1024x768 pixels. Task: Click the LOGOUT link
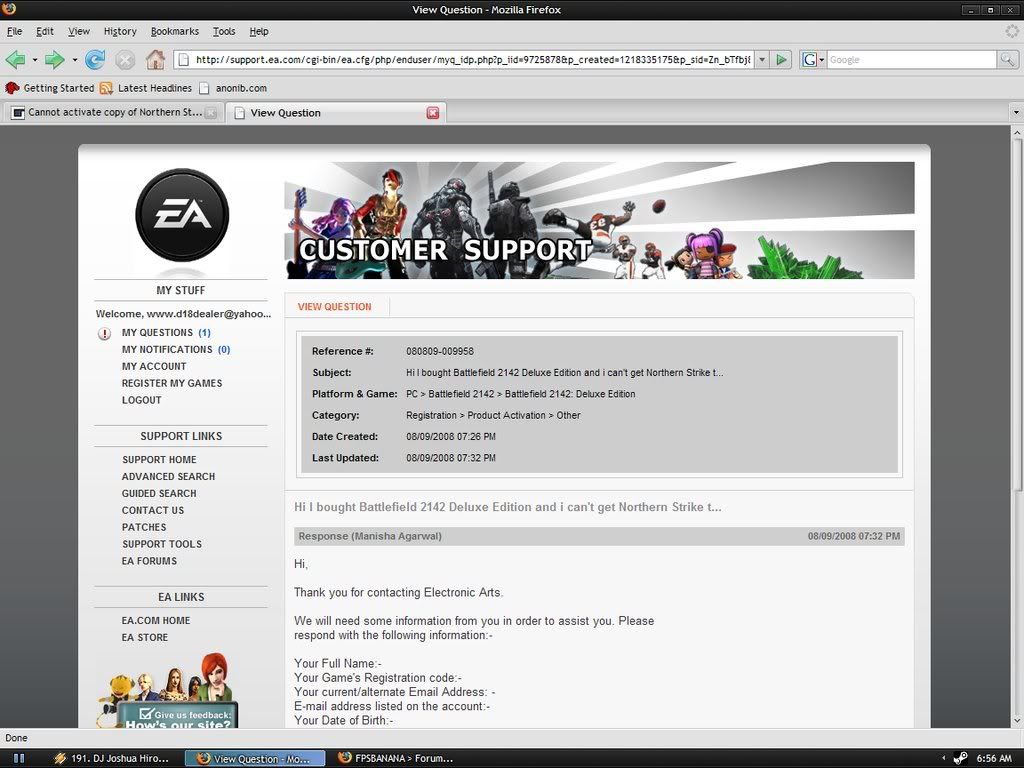point(141,401)
